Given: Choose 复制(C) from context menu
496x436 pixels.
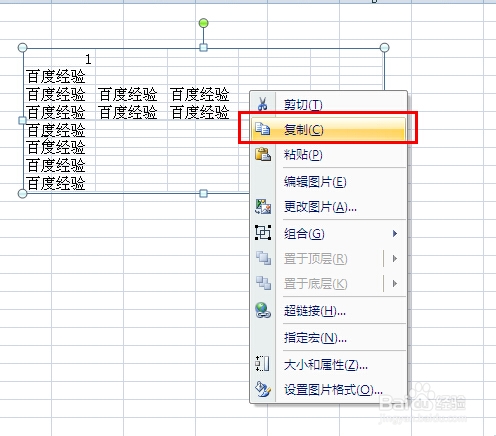Looking at the screenshot, I should (328, 129).
